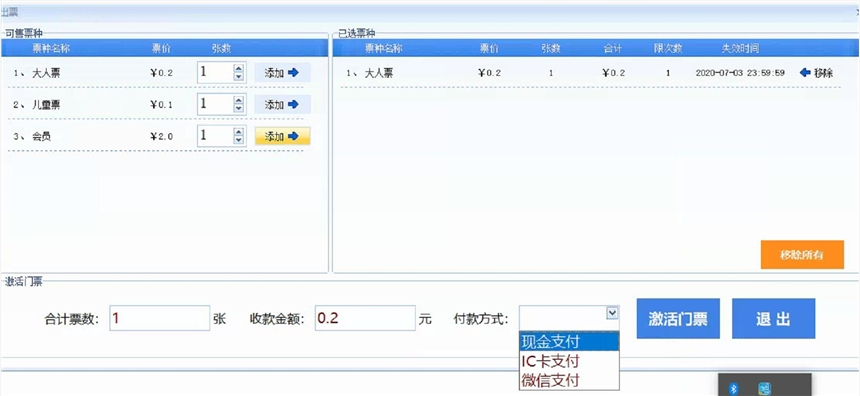This screenshot has height=396, width=860.
Task: Click 合计 column header in 已选票种
Action: pos(613,49)
